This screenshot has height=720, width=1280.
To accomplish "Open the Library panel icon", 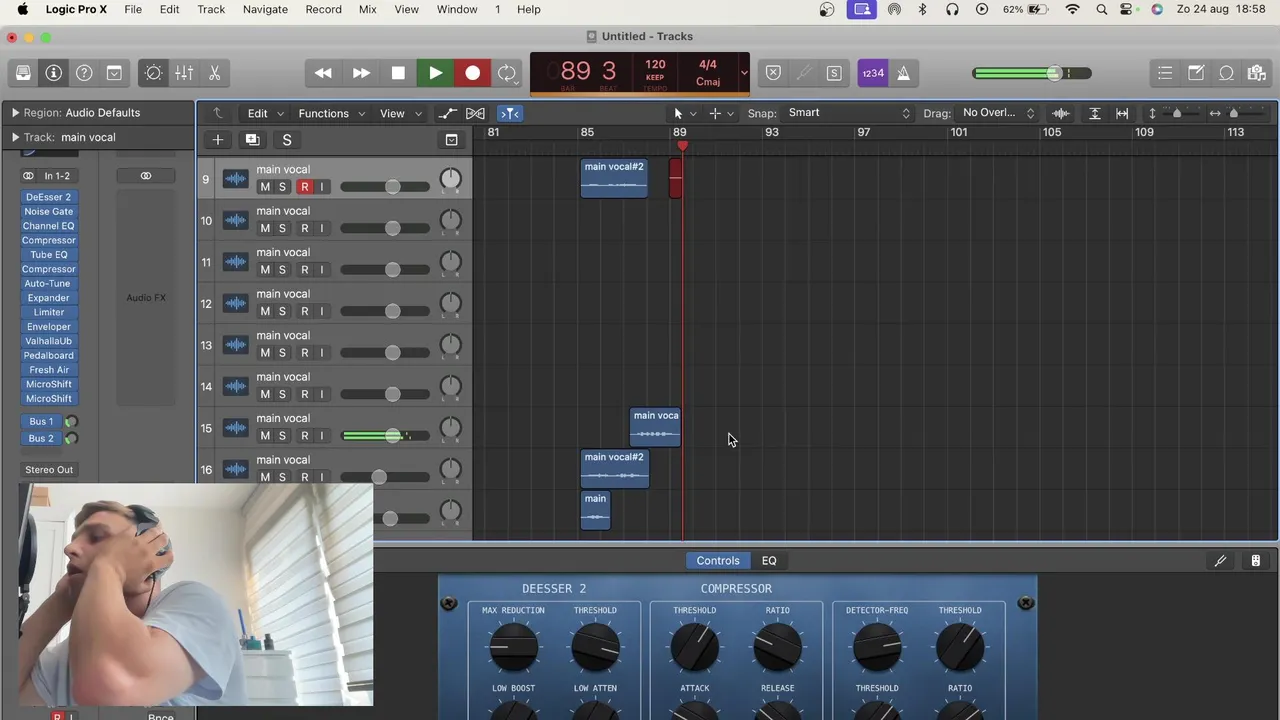I will coord(23,73).
